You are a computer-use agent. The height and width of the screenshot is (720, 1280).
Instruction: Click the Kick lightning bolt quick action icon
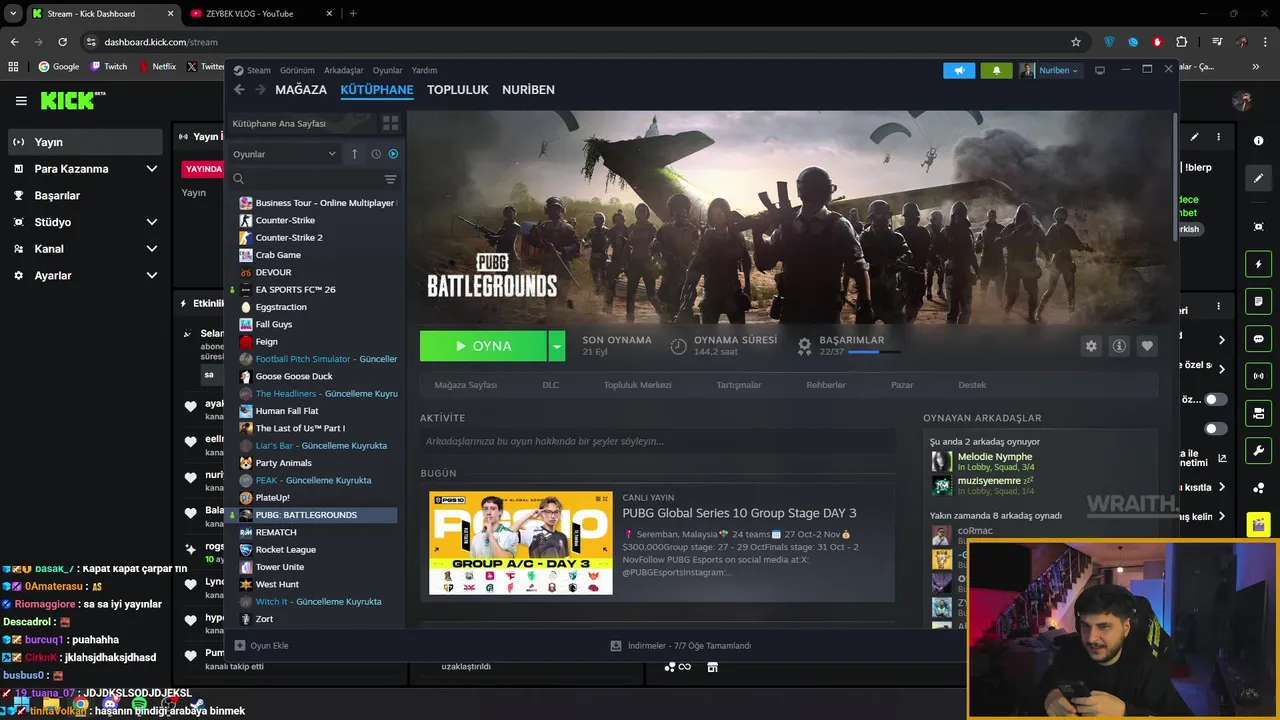1259,265
